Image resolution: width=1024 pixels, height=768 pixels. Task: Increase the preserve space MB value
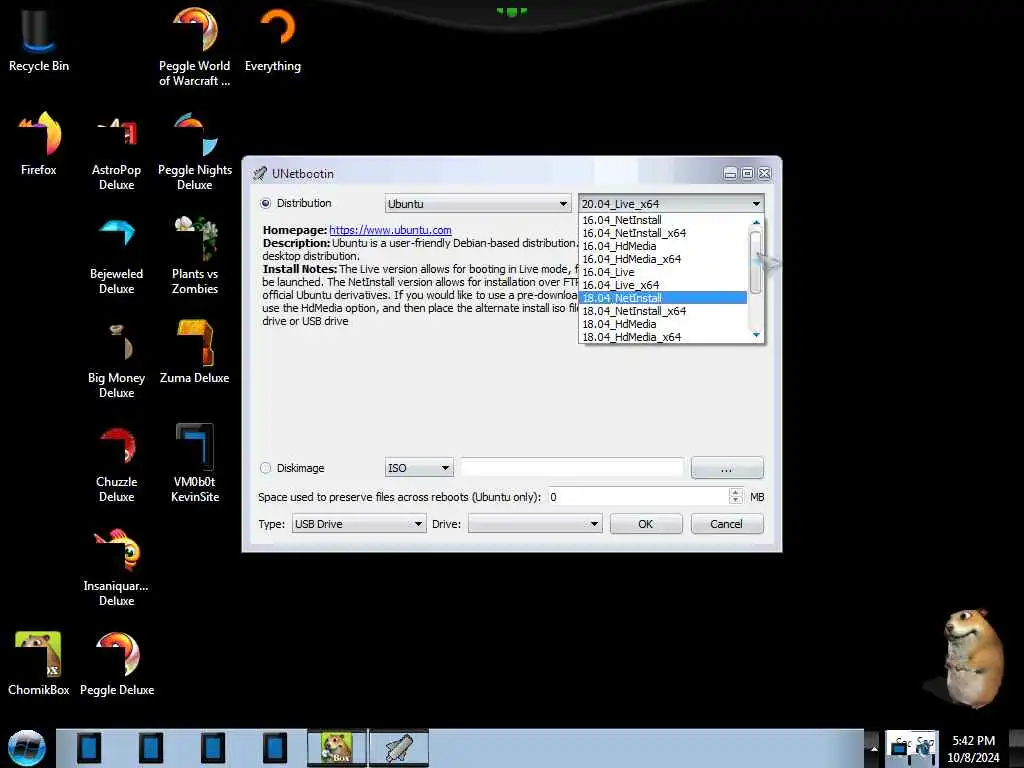735,492
